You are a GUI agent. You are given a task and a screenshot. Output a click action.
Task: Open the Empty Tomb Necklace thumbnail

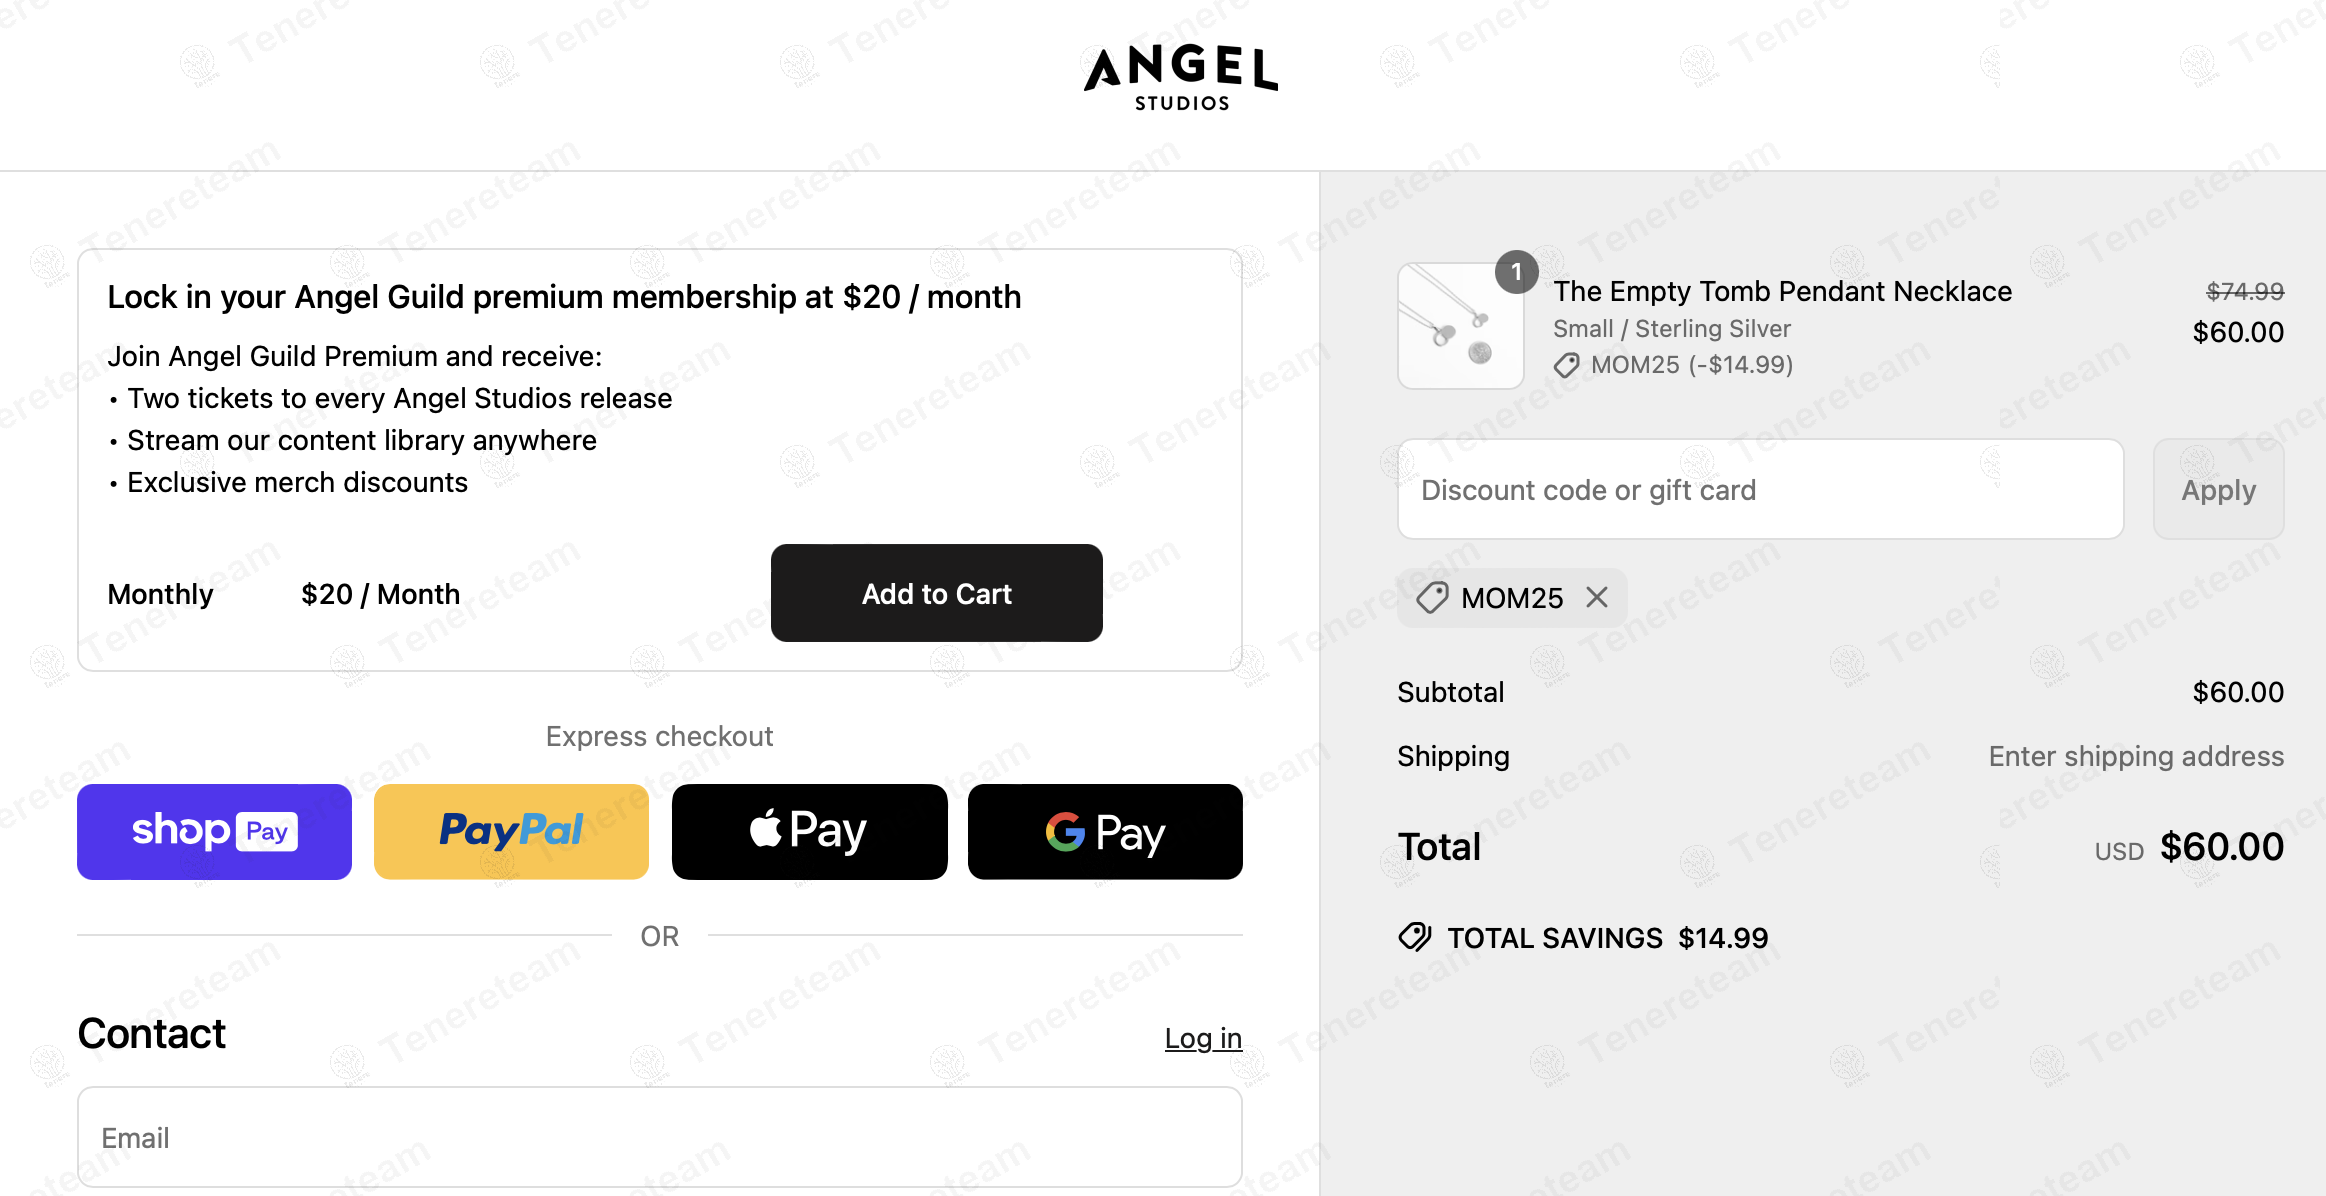(x=1460, y=326)
